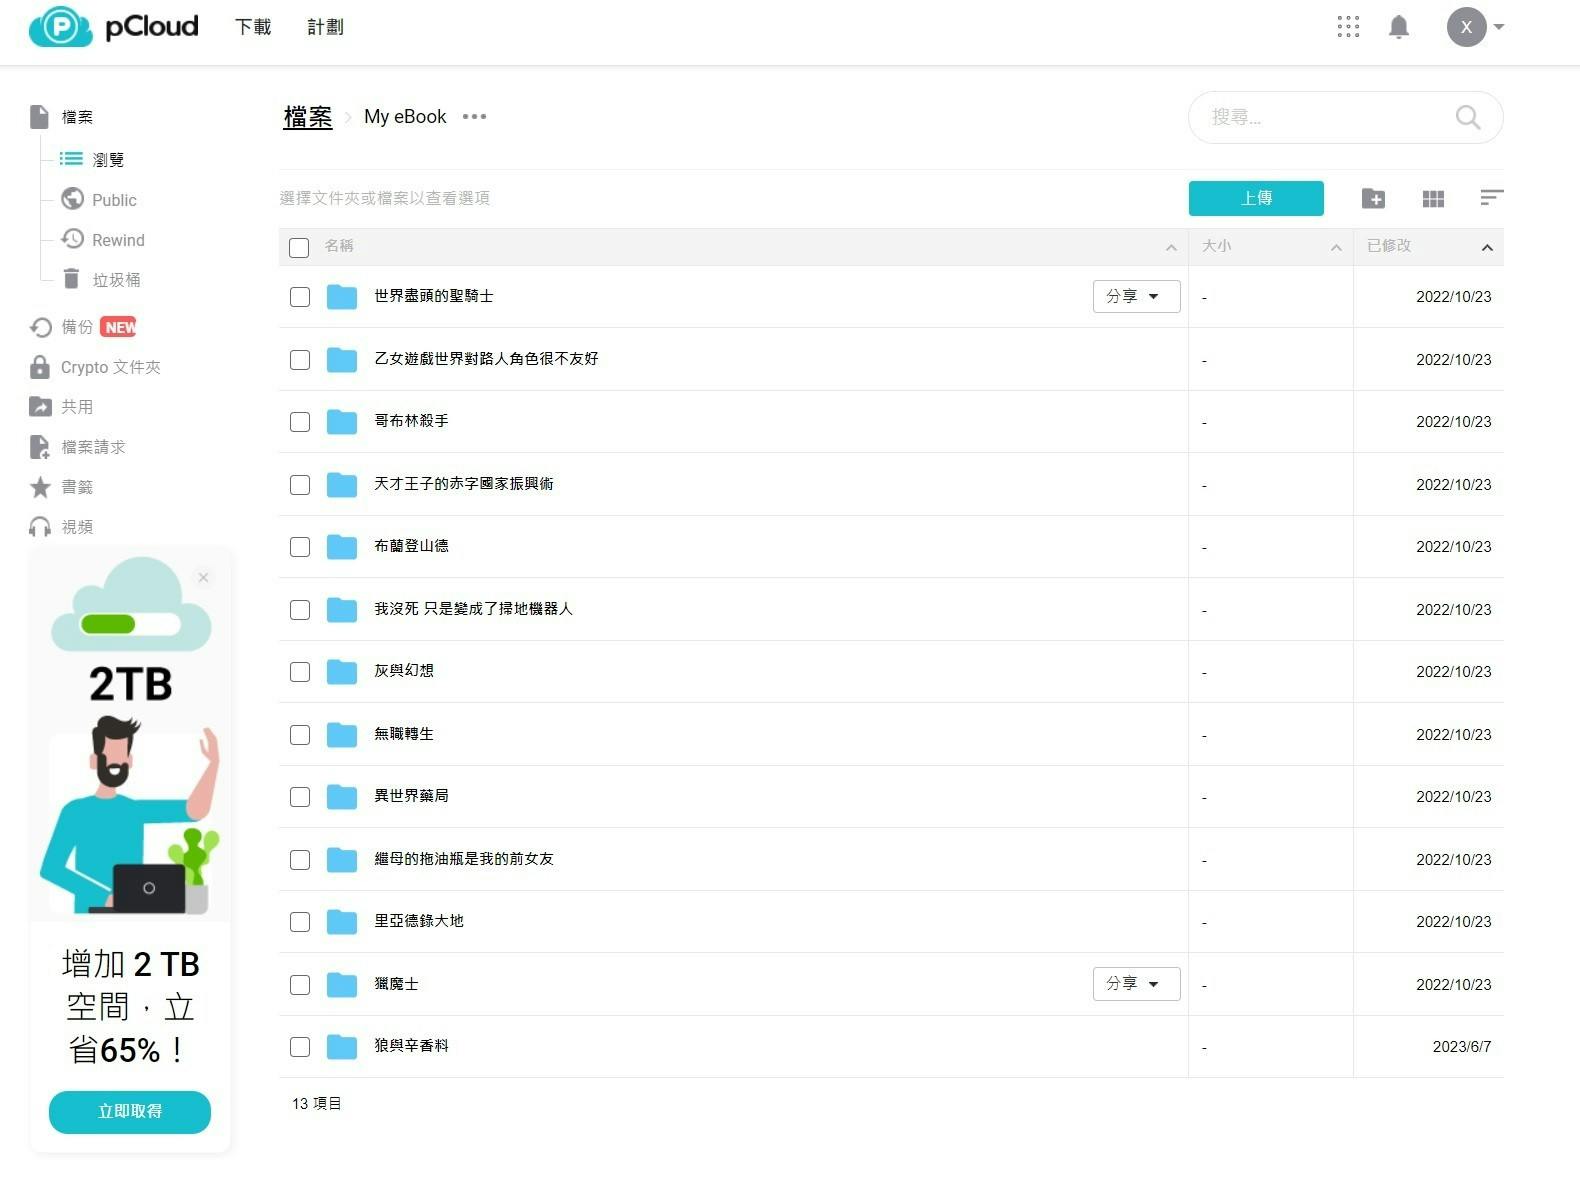Viewport: 1580px width, 1180px height.
Task: Open Rewind in the sidebar
Action: point(118,240)
